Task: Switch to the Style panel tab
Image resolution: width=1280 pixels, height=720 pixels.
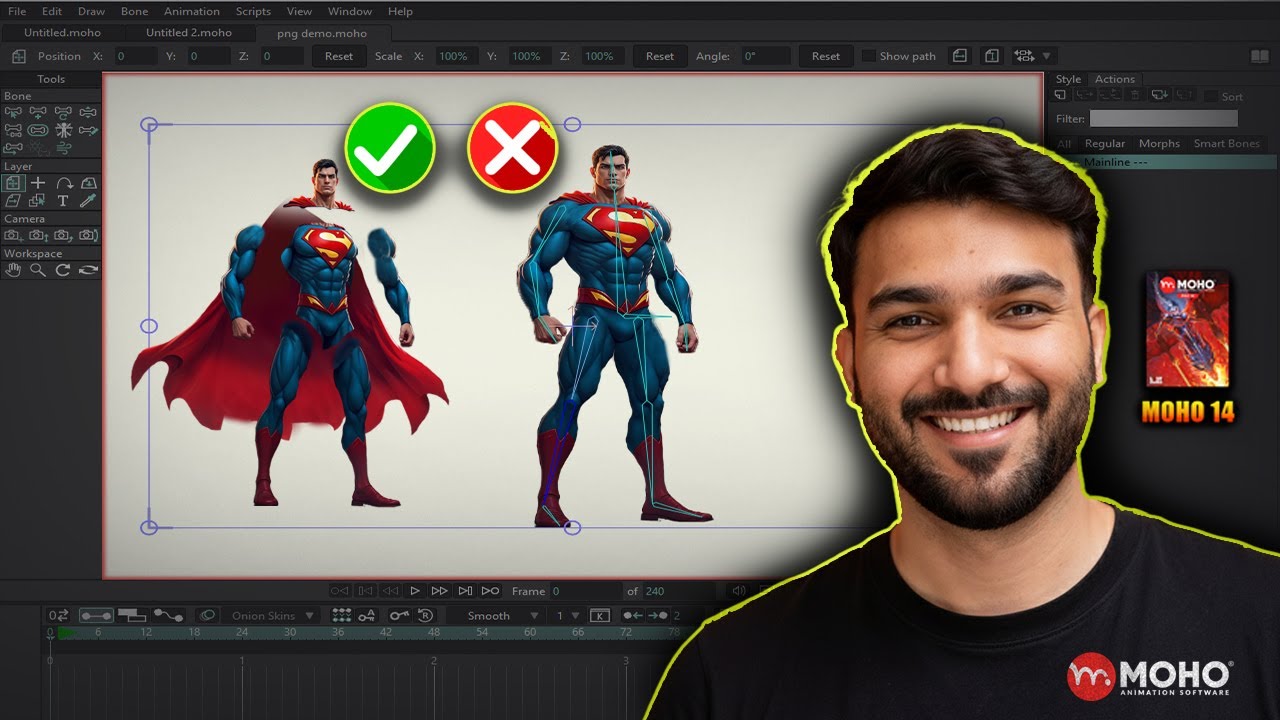Action: point(1068,79)
